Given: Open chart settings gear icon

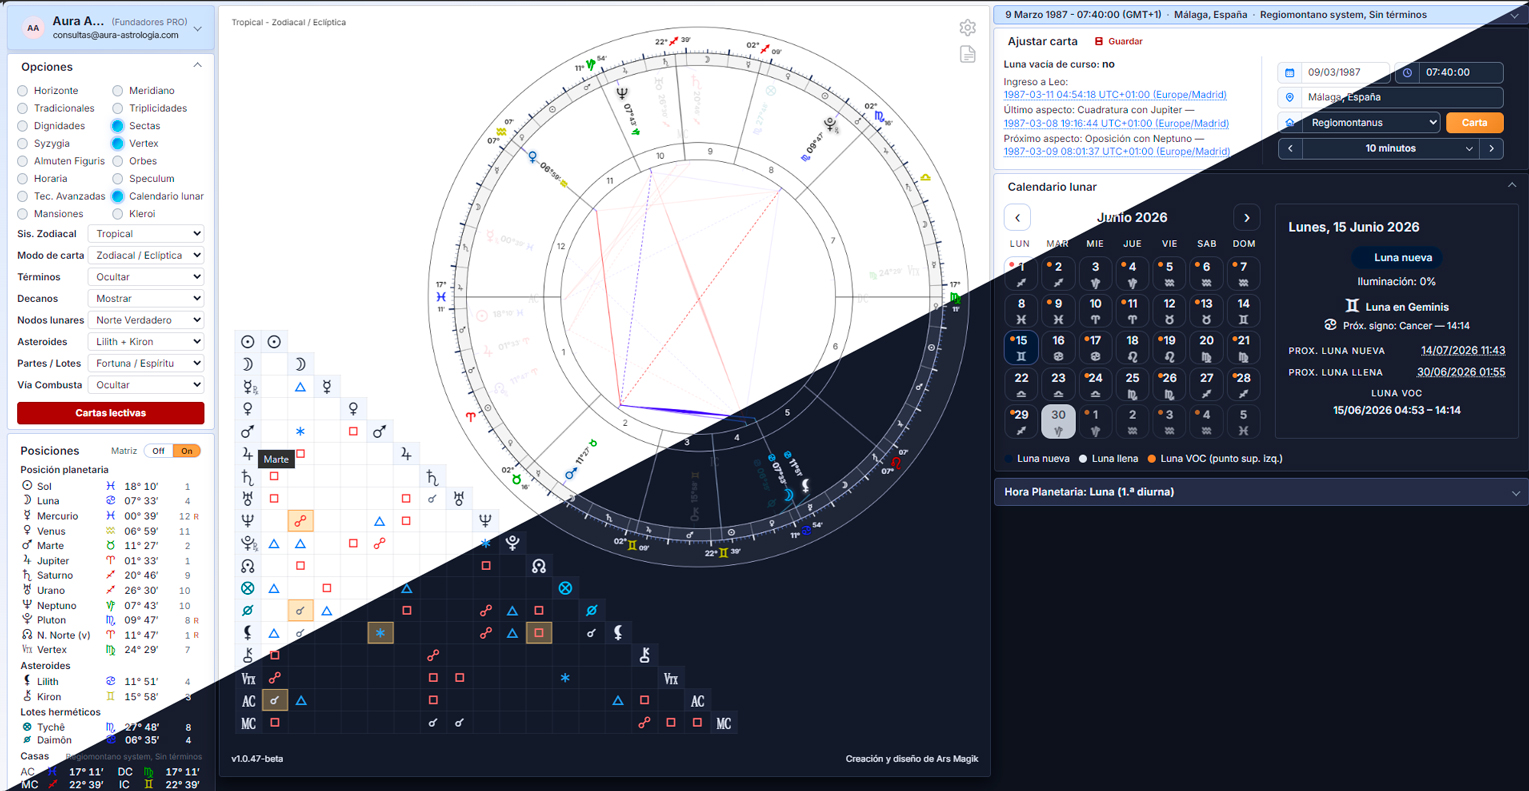Looking at the screenshot, I should click(x=967, y=28).
